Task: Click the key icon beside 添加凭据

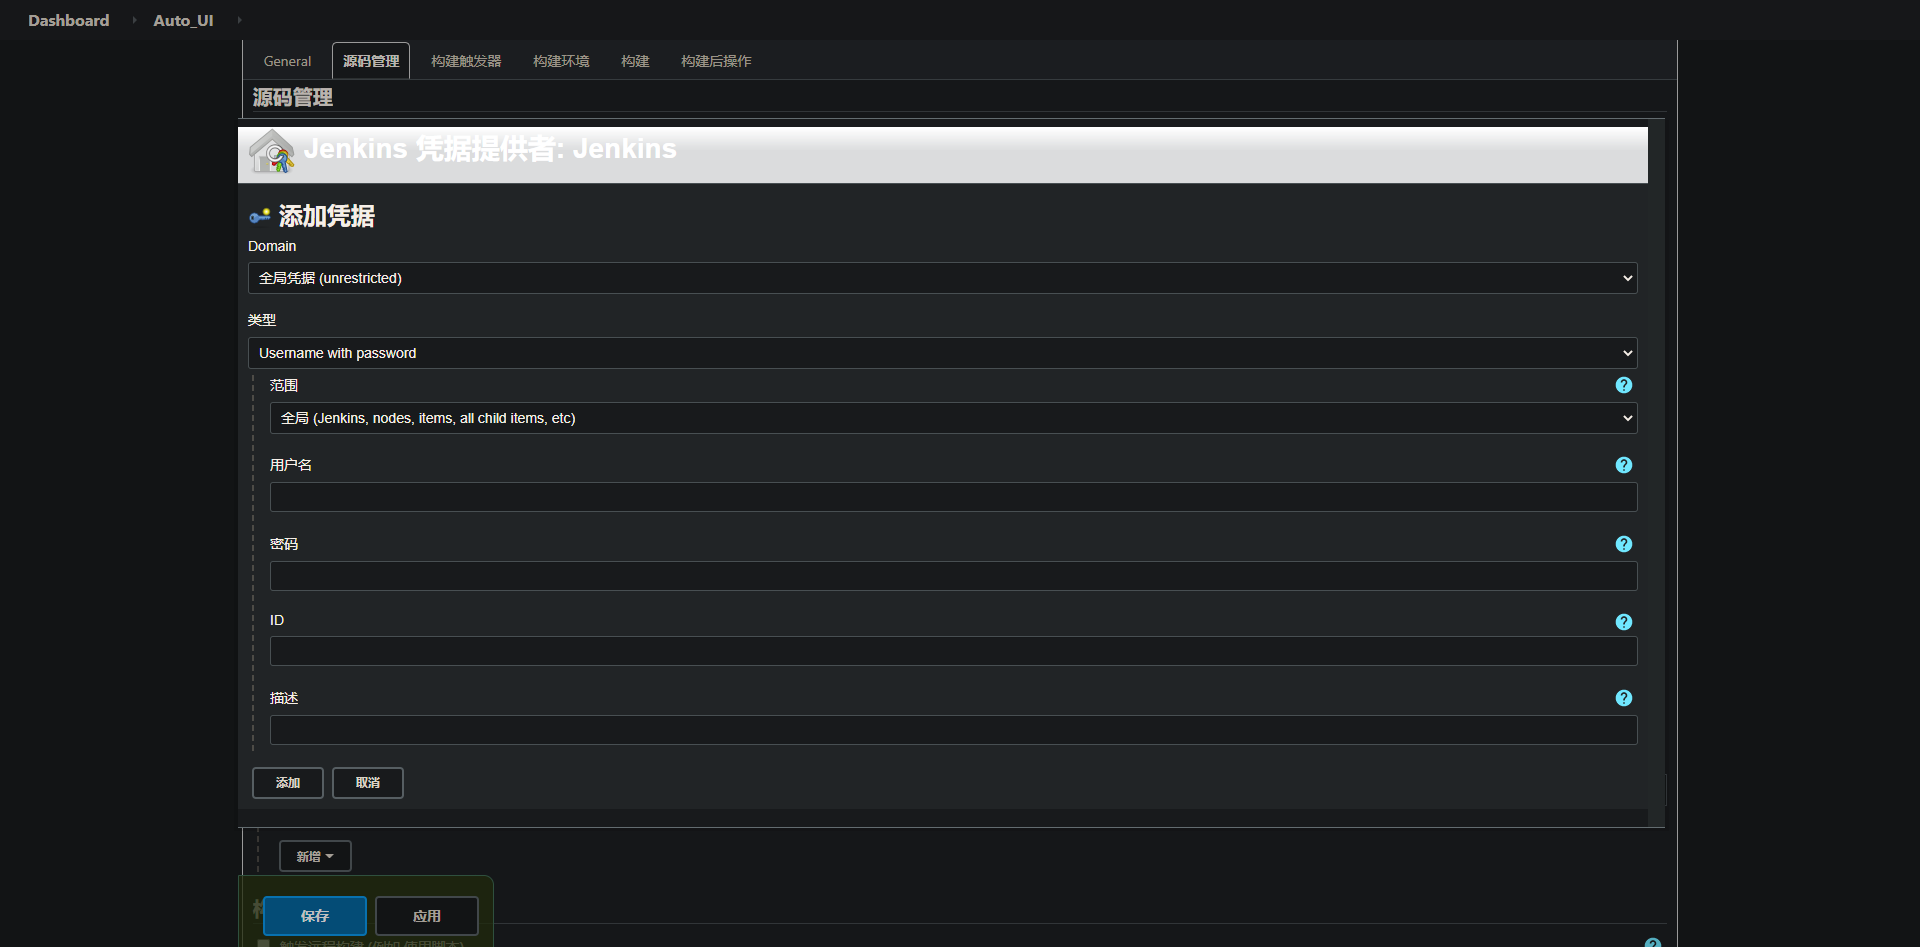Action: click(x=260, y=216)
